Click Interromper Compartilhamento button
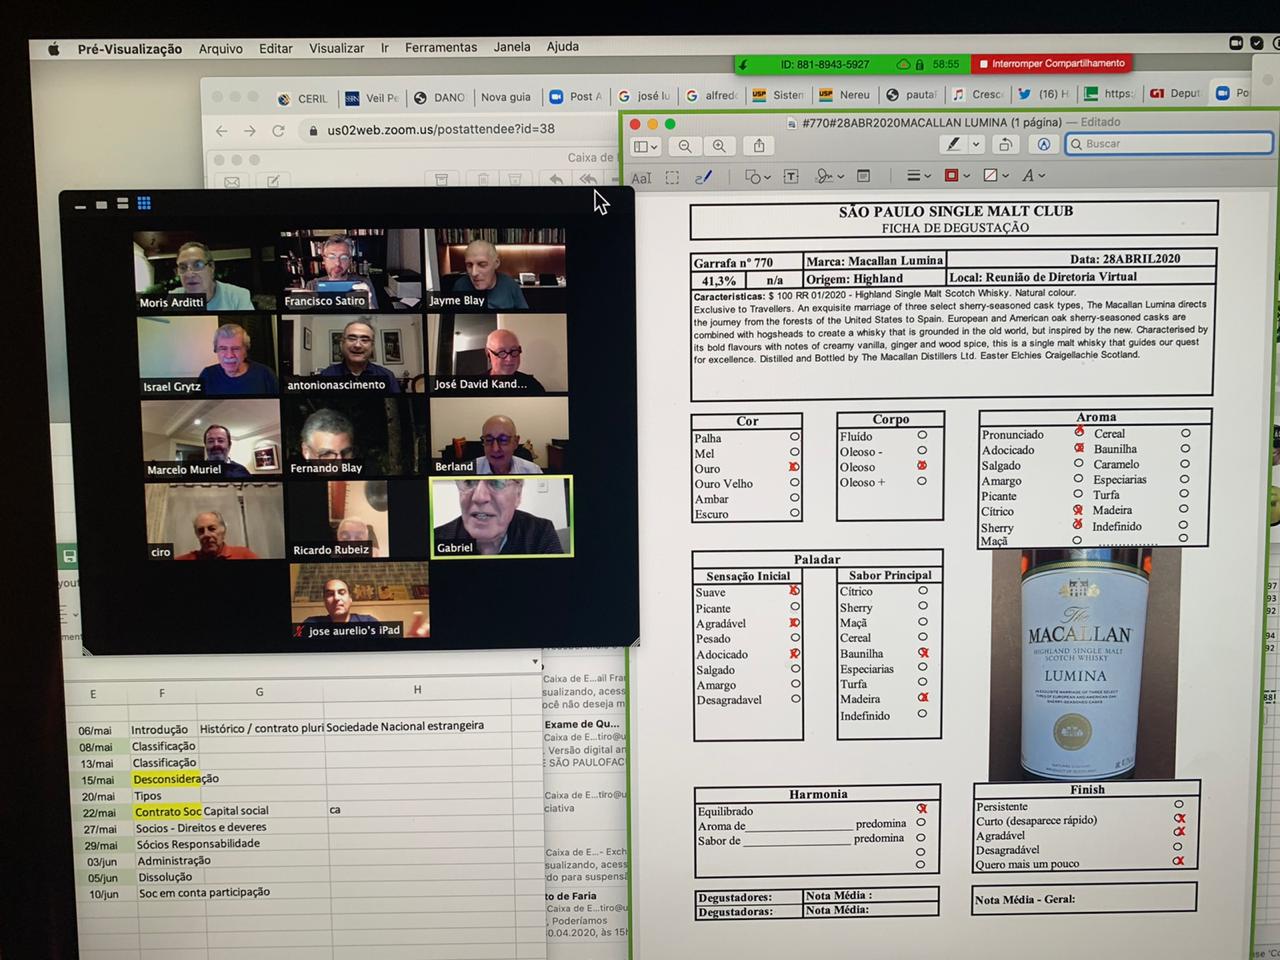The image size is (1280, 960). pos(1052,64)
